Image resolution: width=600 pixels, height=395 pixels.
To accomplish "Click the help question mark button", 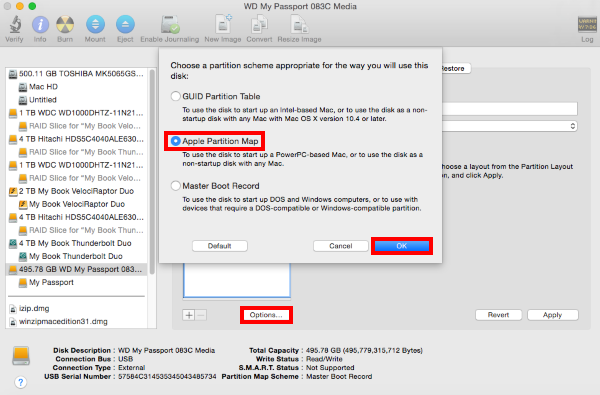I will pos(21,382).
